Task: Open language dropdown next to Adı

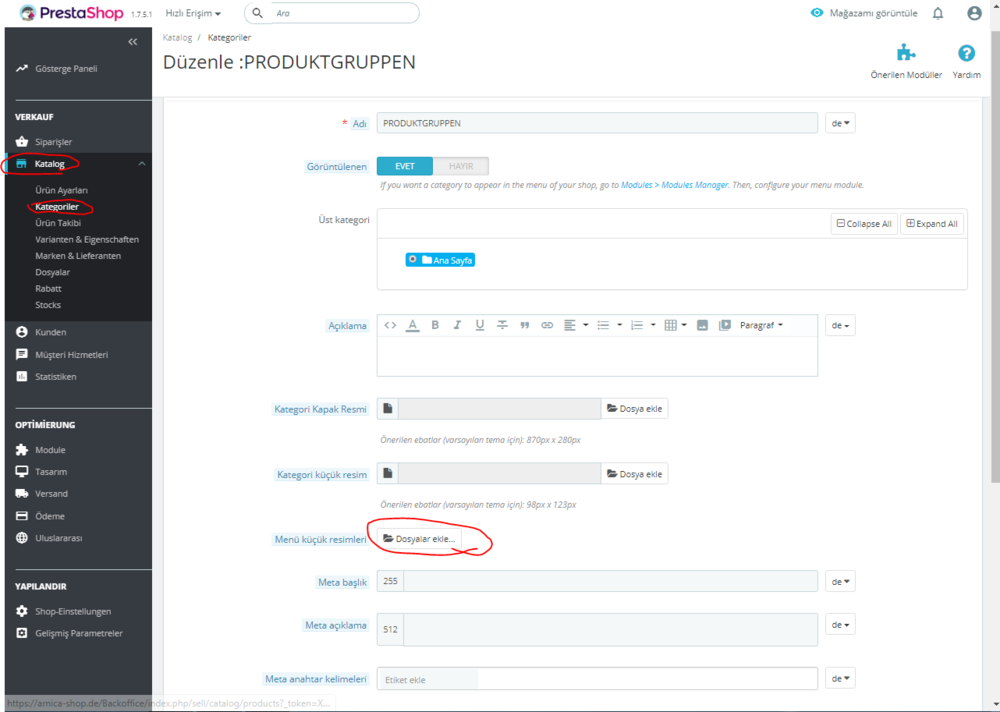Action: point(840,123)
